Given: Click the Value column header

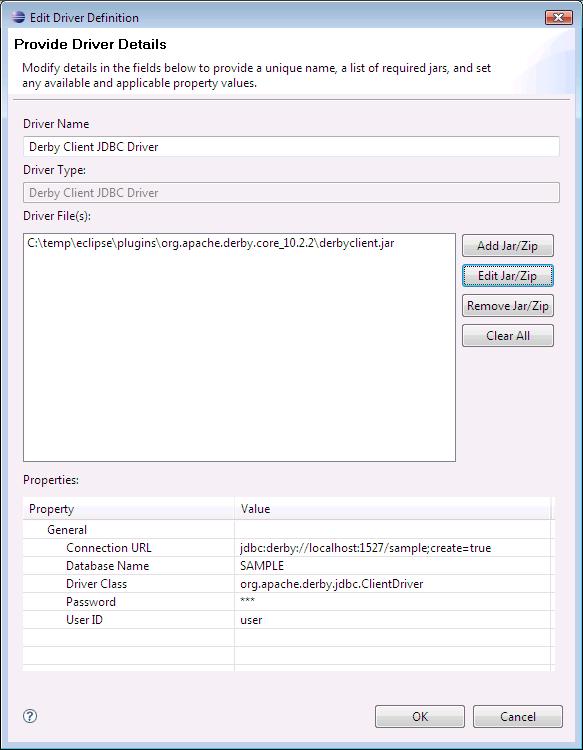Looking at the screenshot, I should click(392, 509).
